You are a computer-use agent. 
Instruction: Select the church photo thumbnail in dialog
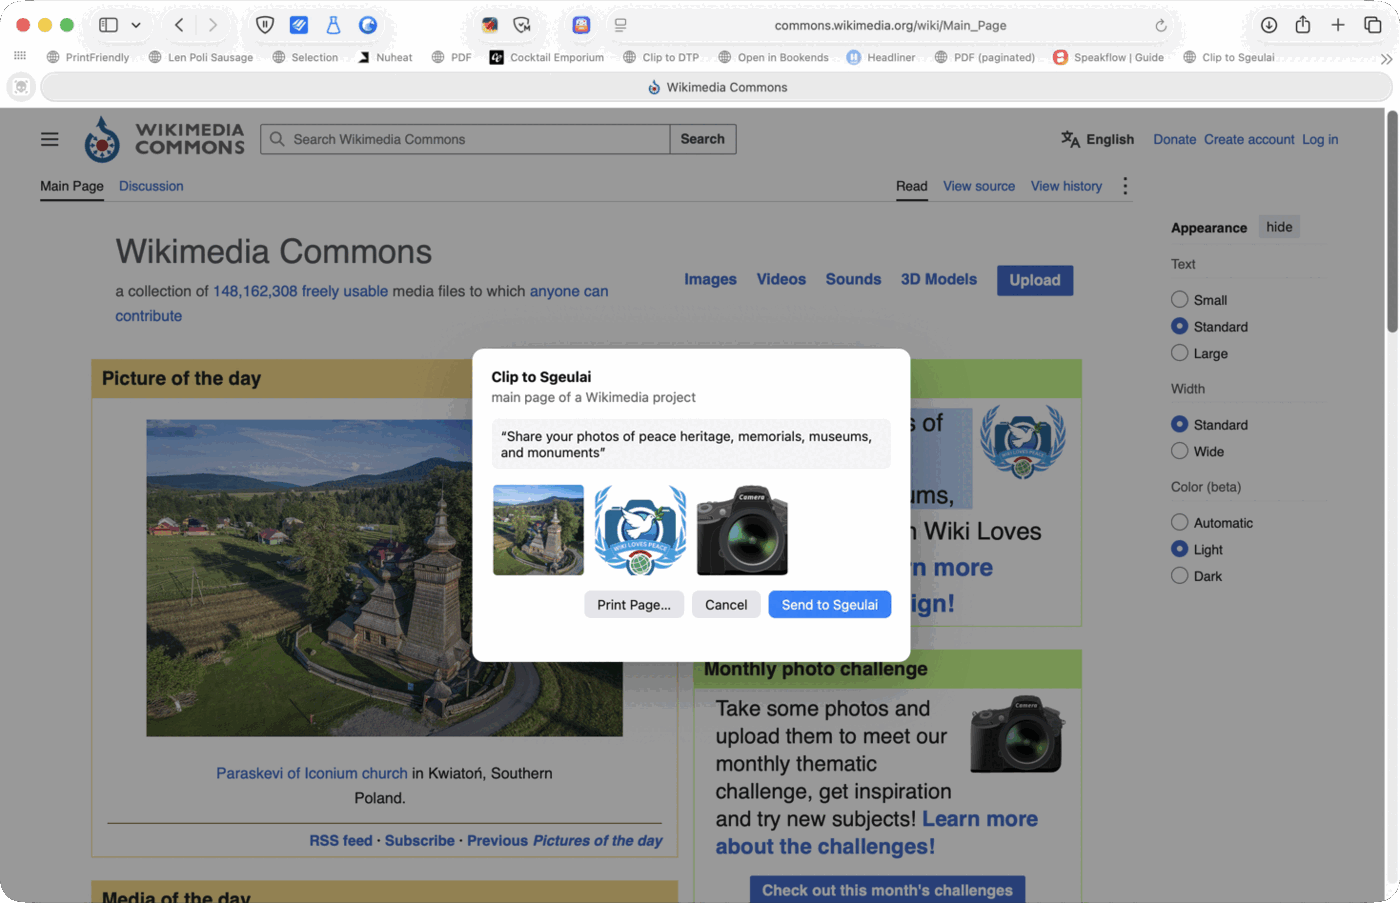(x=538, y=530)
